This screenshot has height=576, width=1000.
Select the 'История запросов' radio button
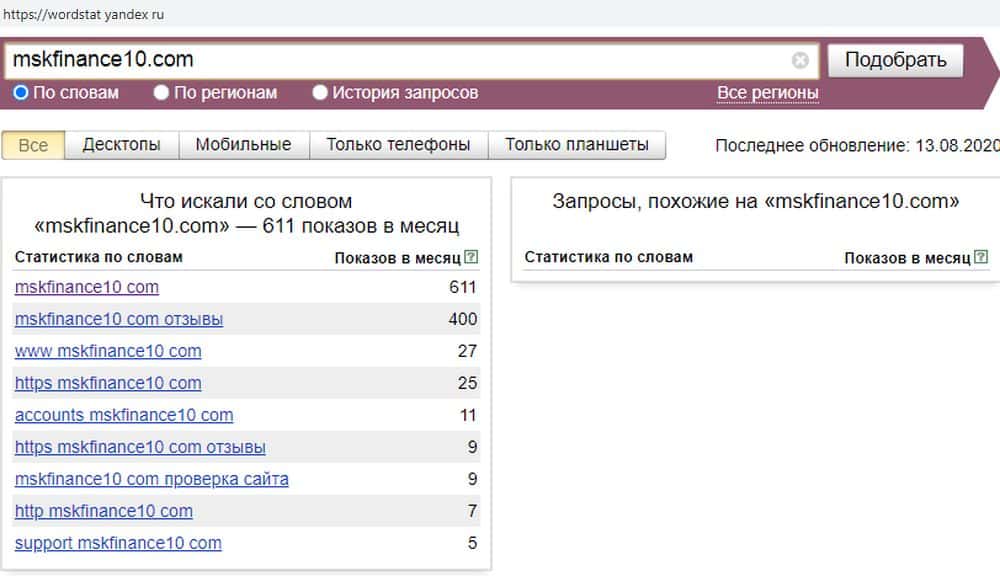[320, 93]
